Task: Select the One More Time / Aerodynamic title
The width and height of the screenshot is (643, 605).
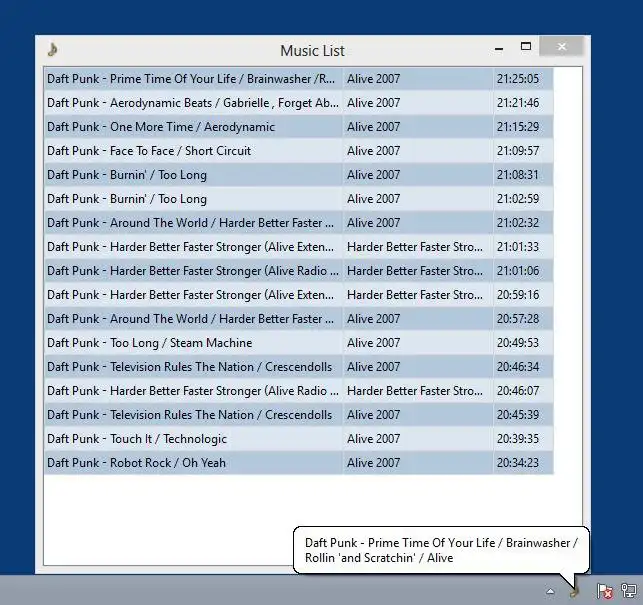Action: pyautogui.click(x=161, y=127)
